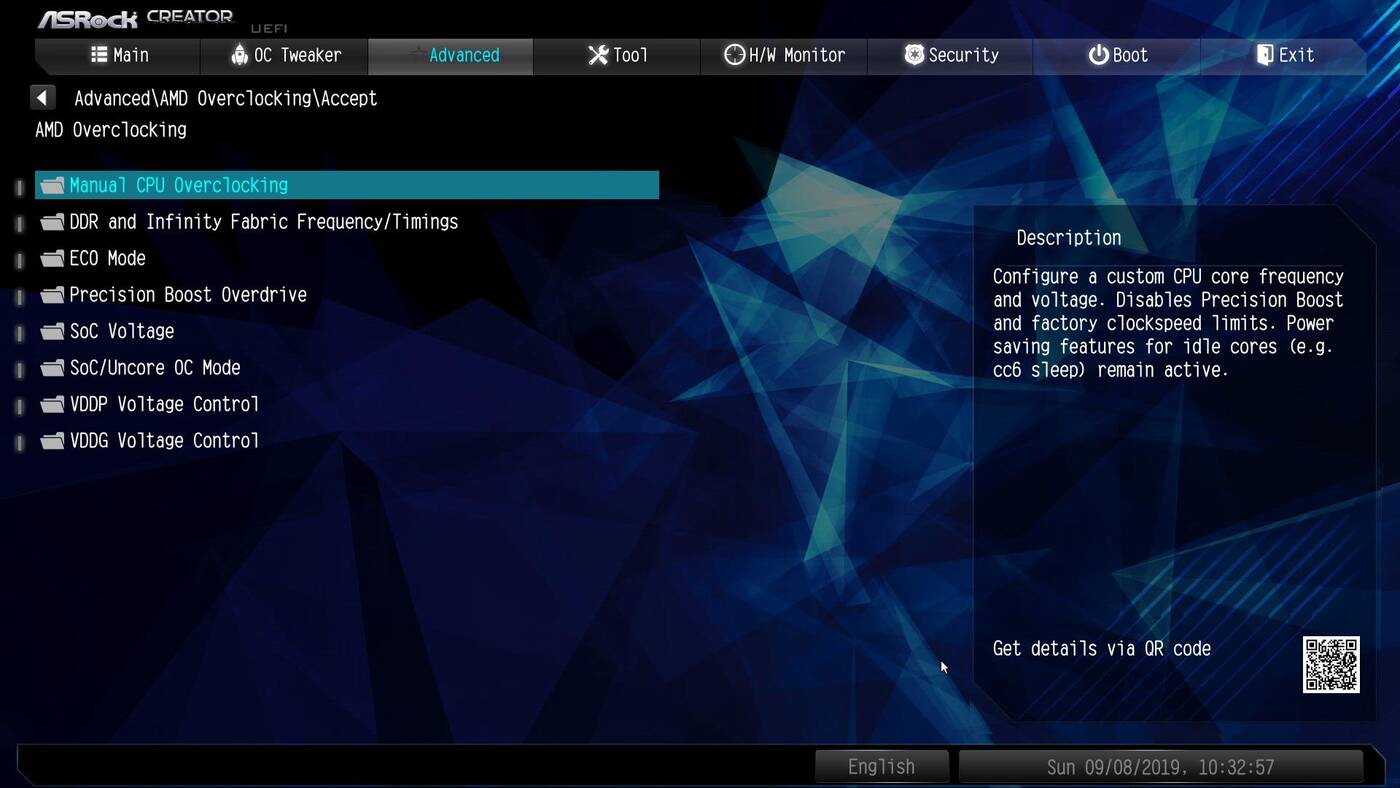Click the Get details via QR code text
Viewport: 1400px width, 788px height.
coord(1101,649)
